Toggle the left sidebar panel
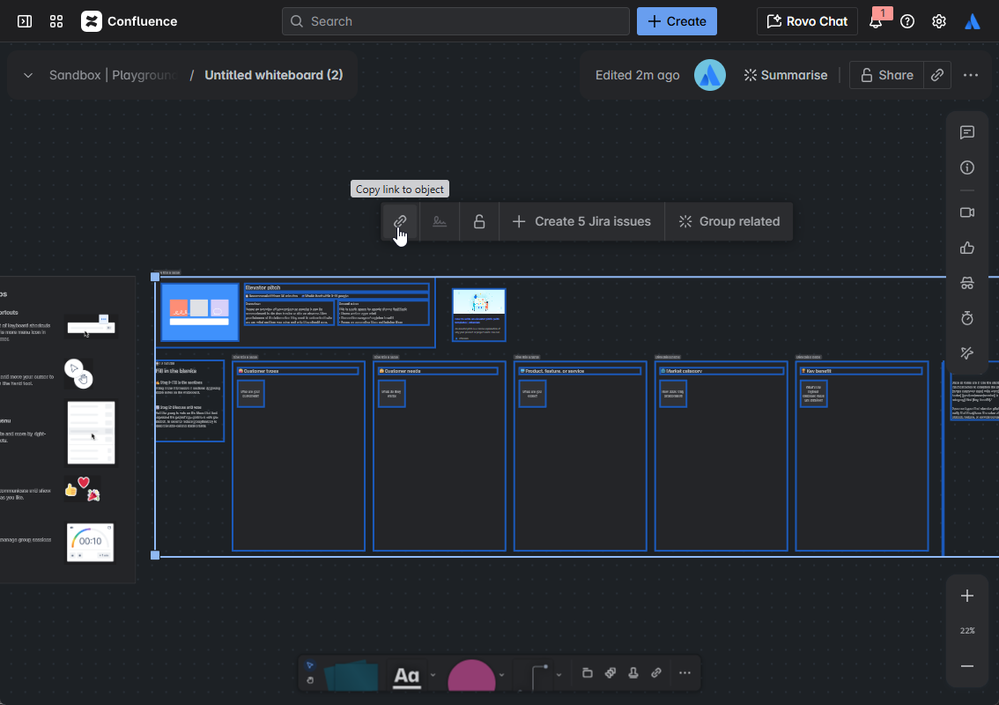The height and width of the screenshot is (705, 999). tap(25, 21)
